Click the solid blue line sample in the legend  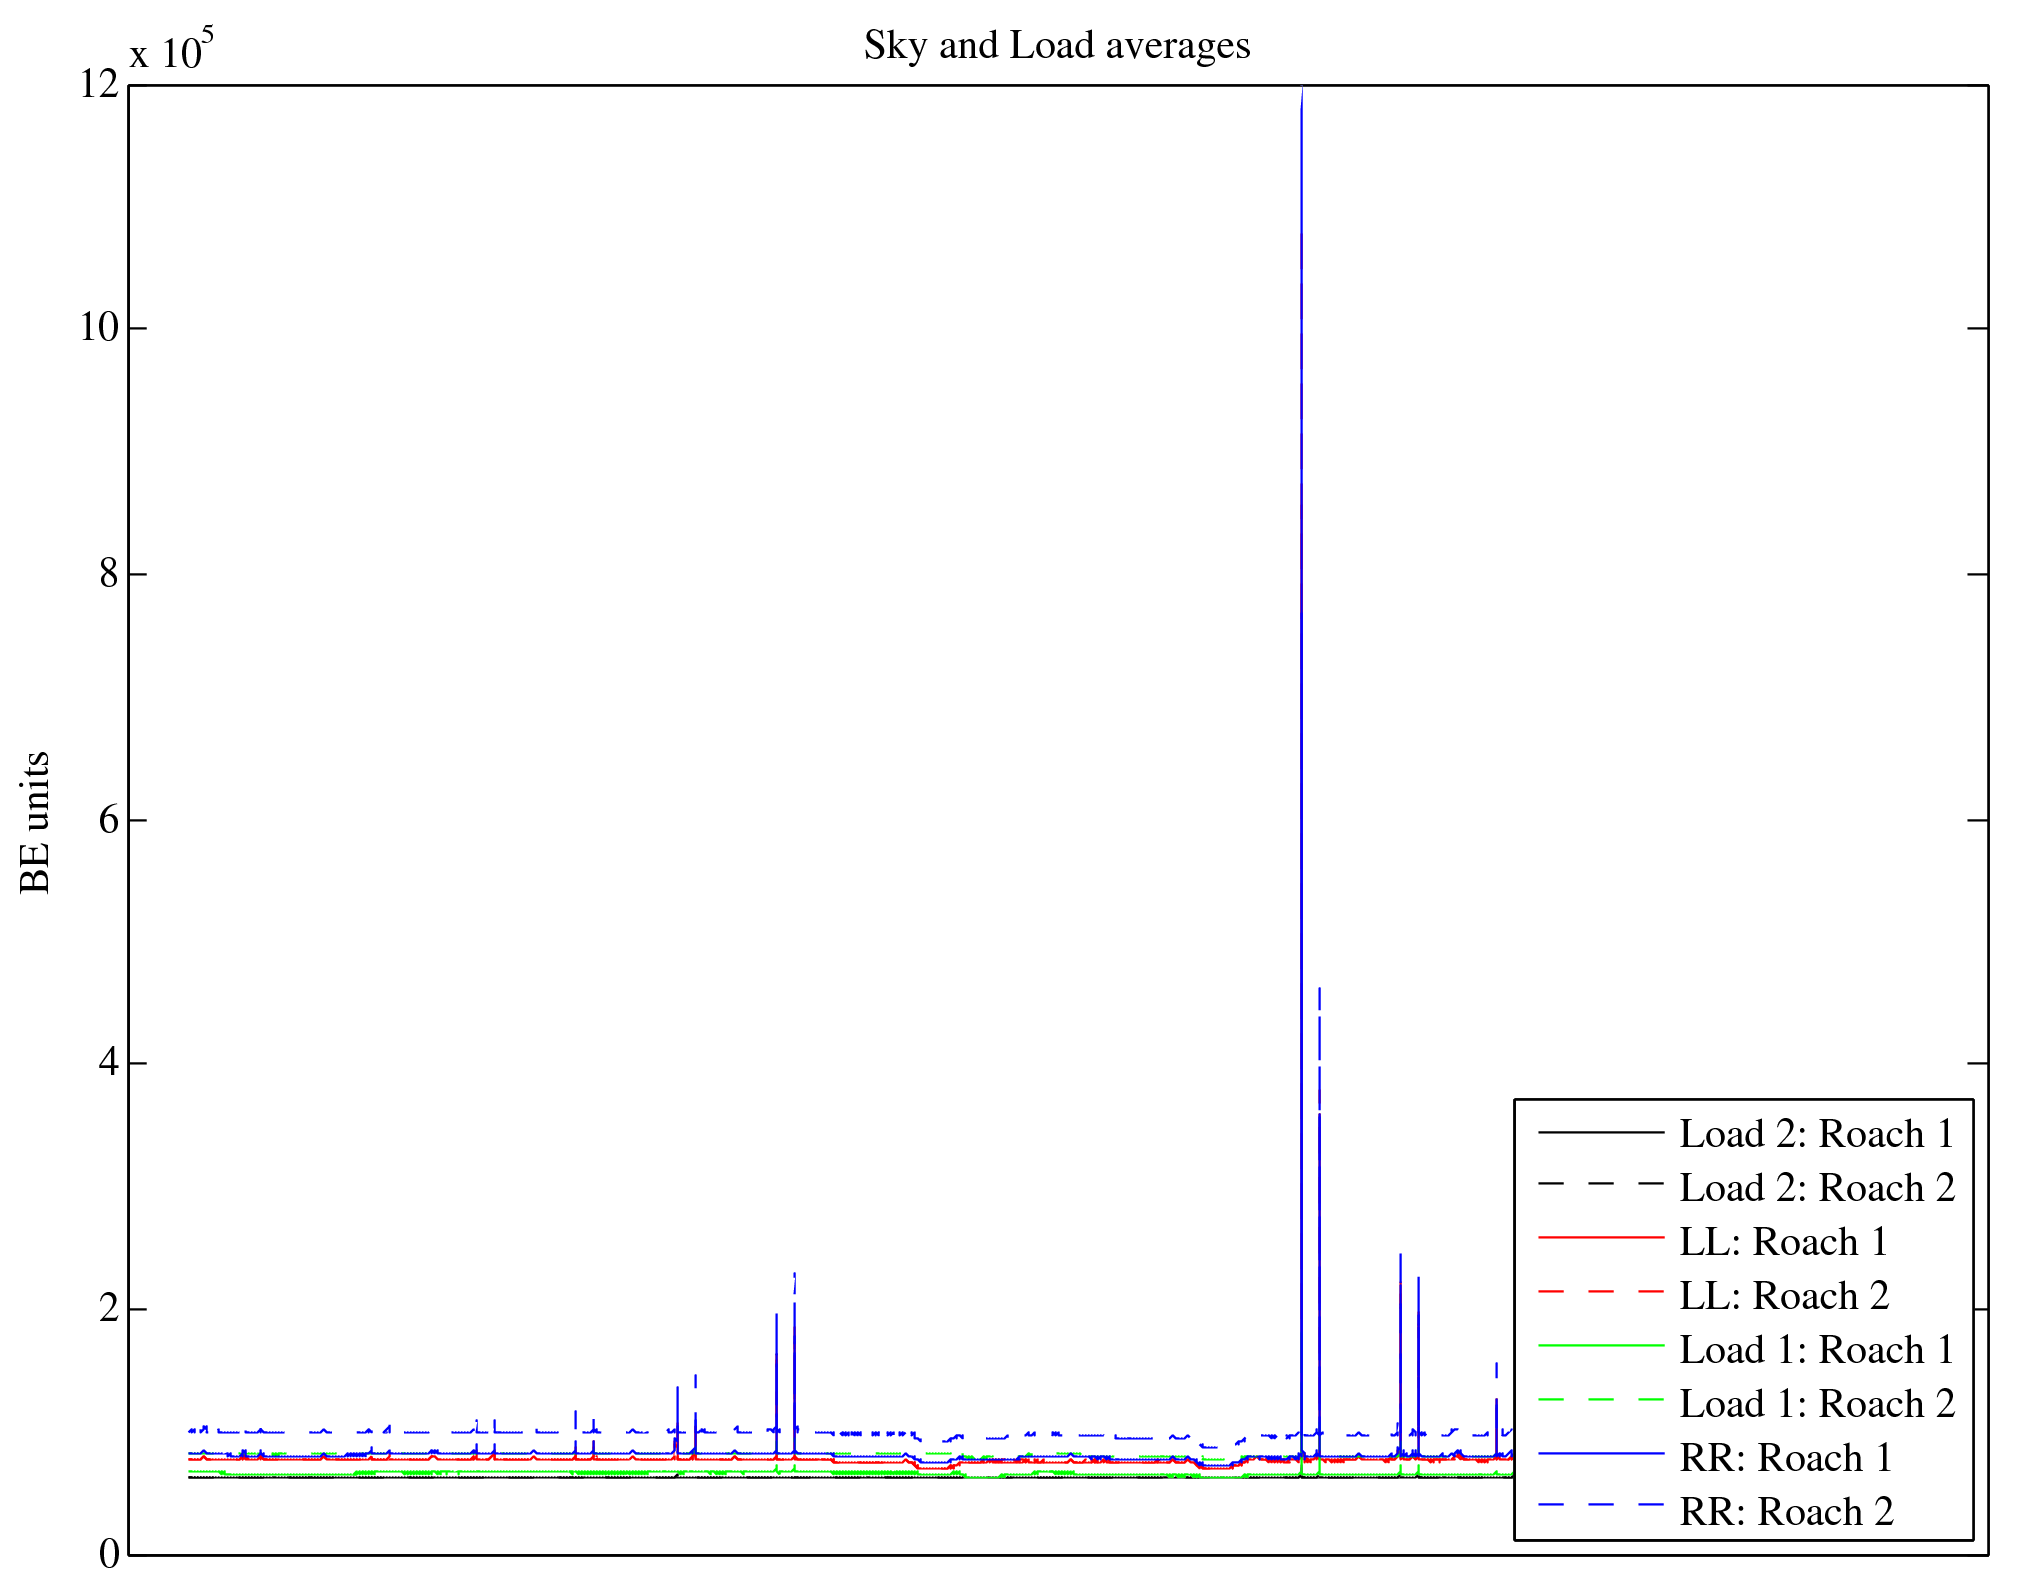click(x=1600, y=1454)
